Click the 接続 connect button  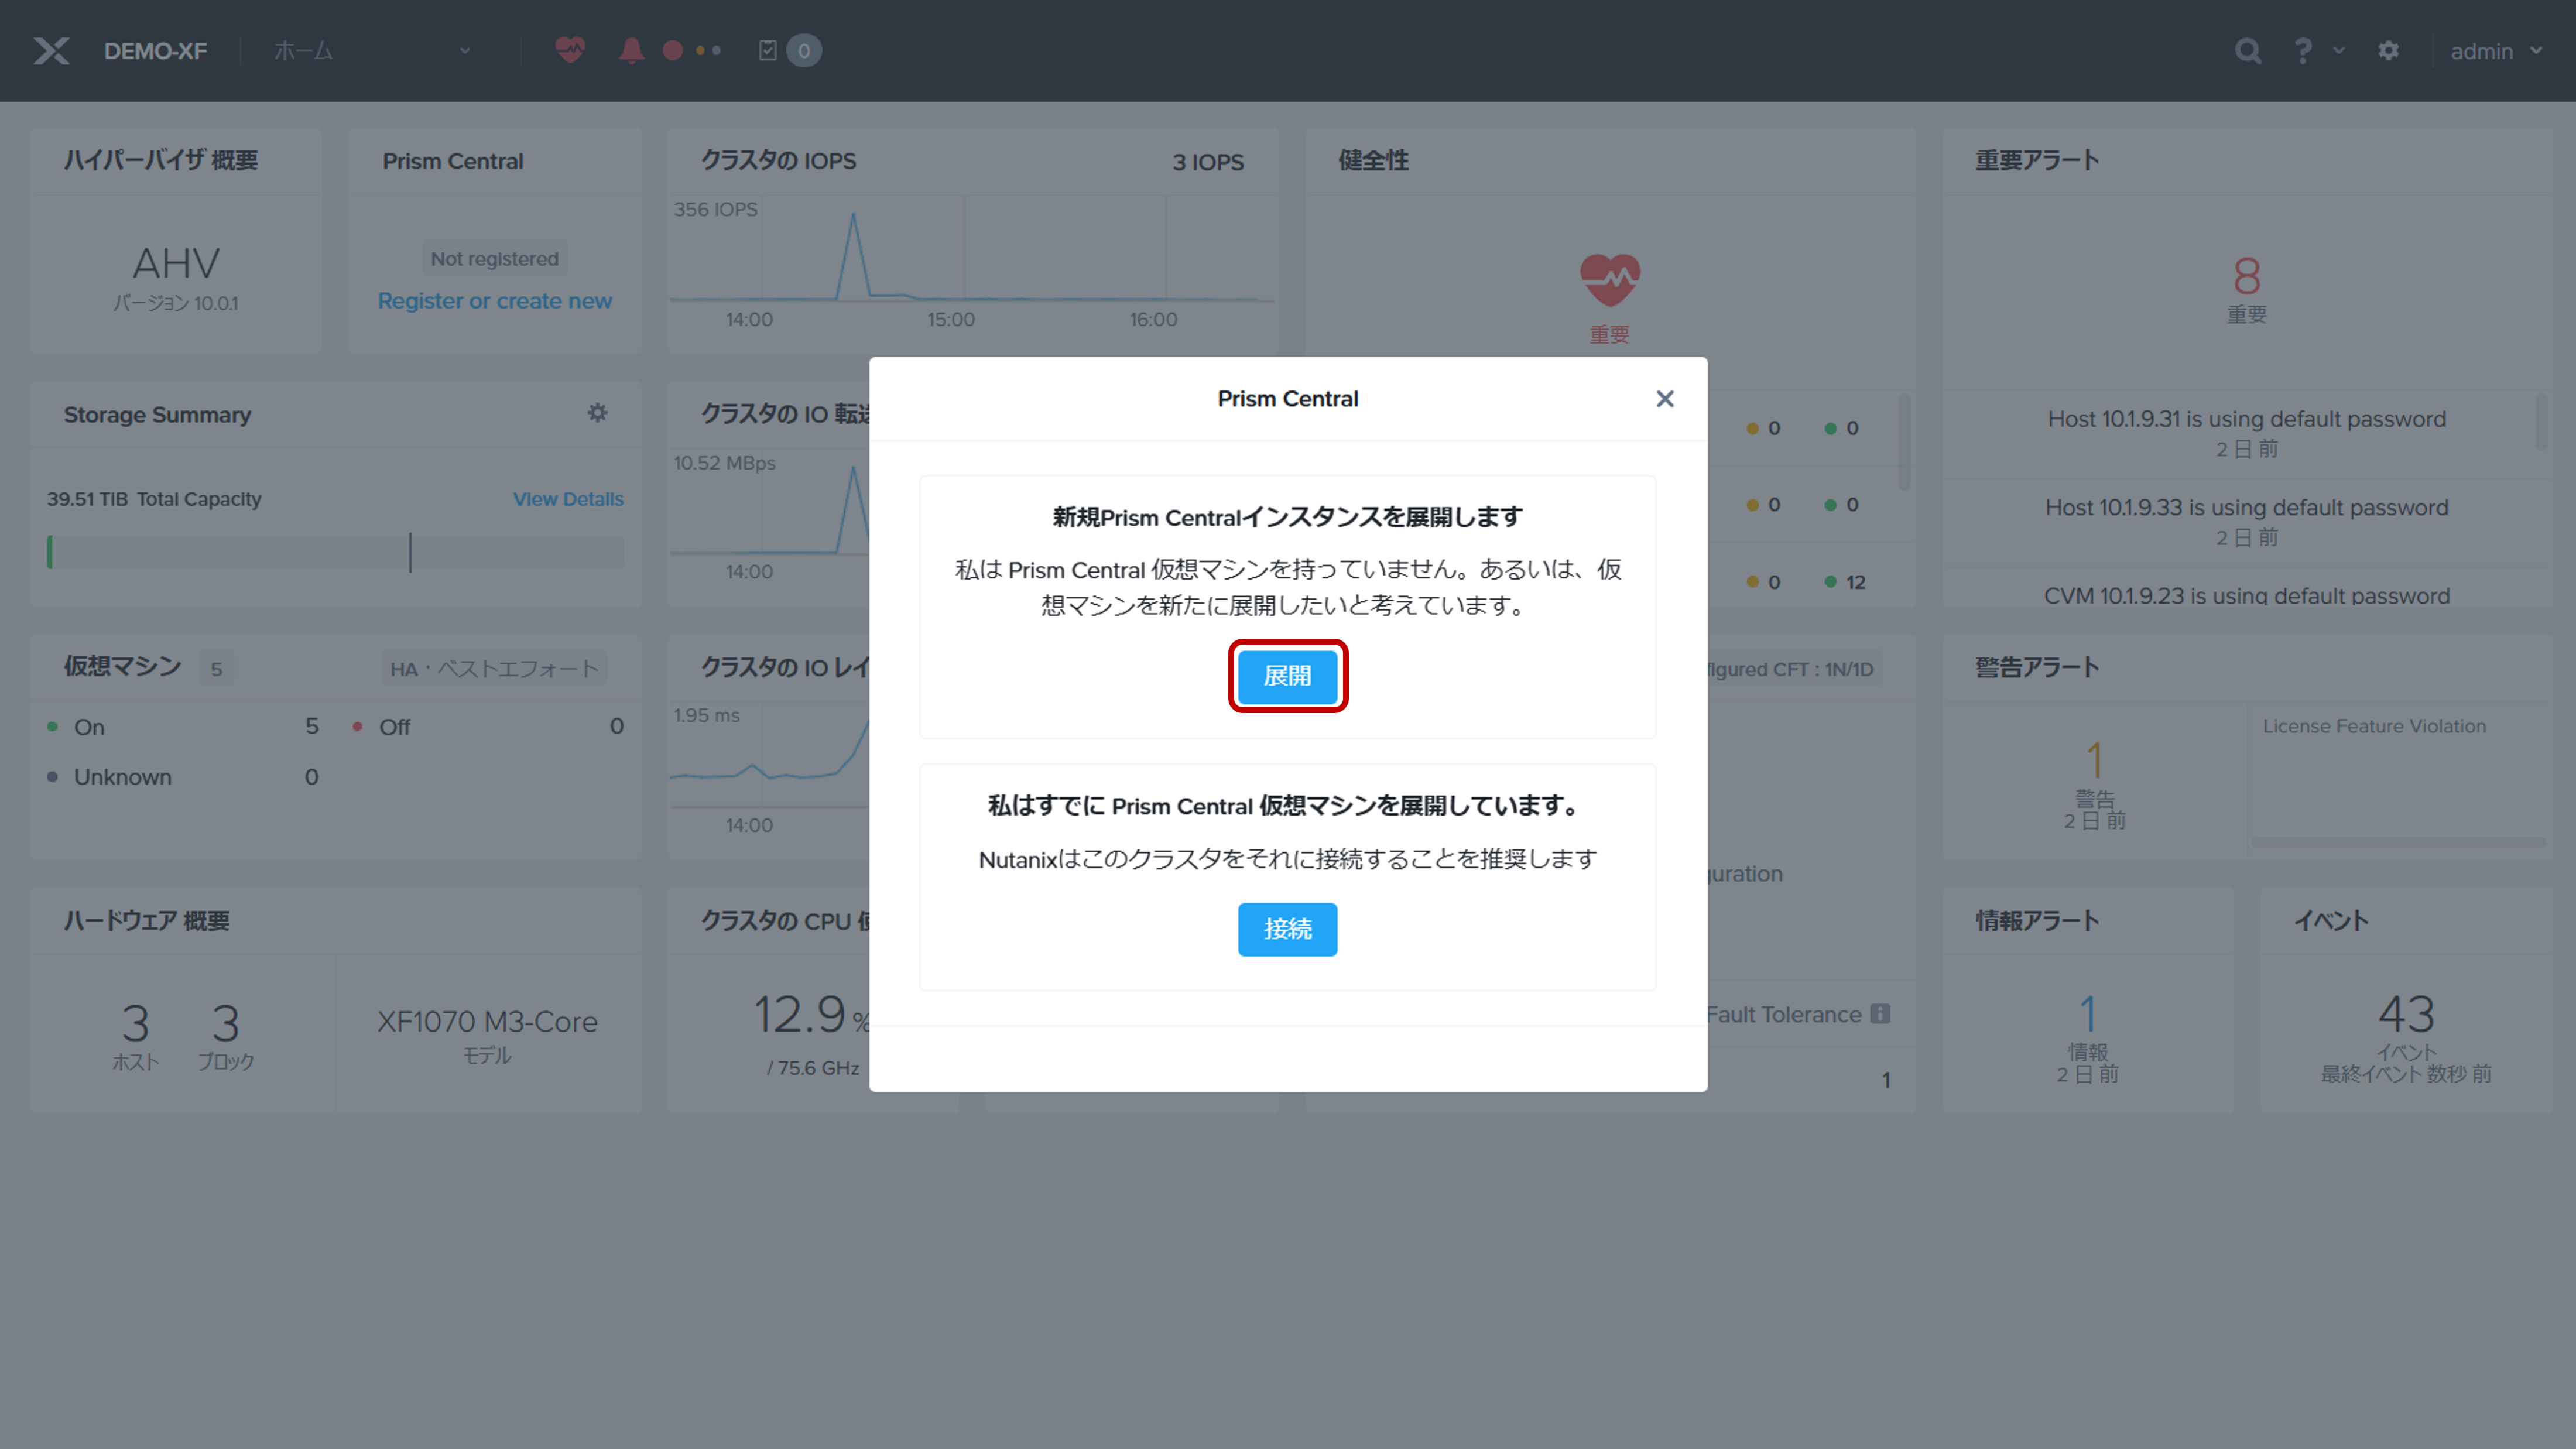tap(1287, 929)
